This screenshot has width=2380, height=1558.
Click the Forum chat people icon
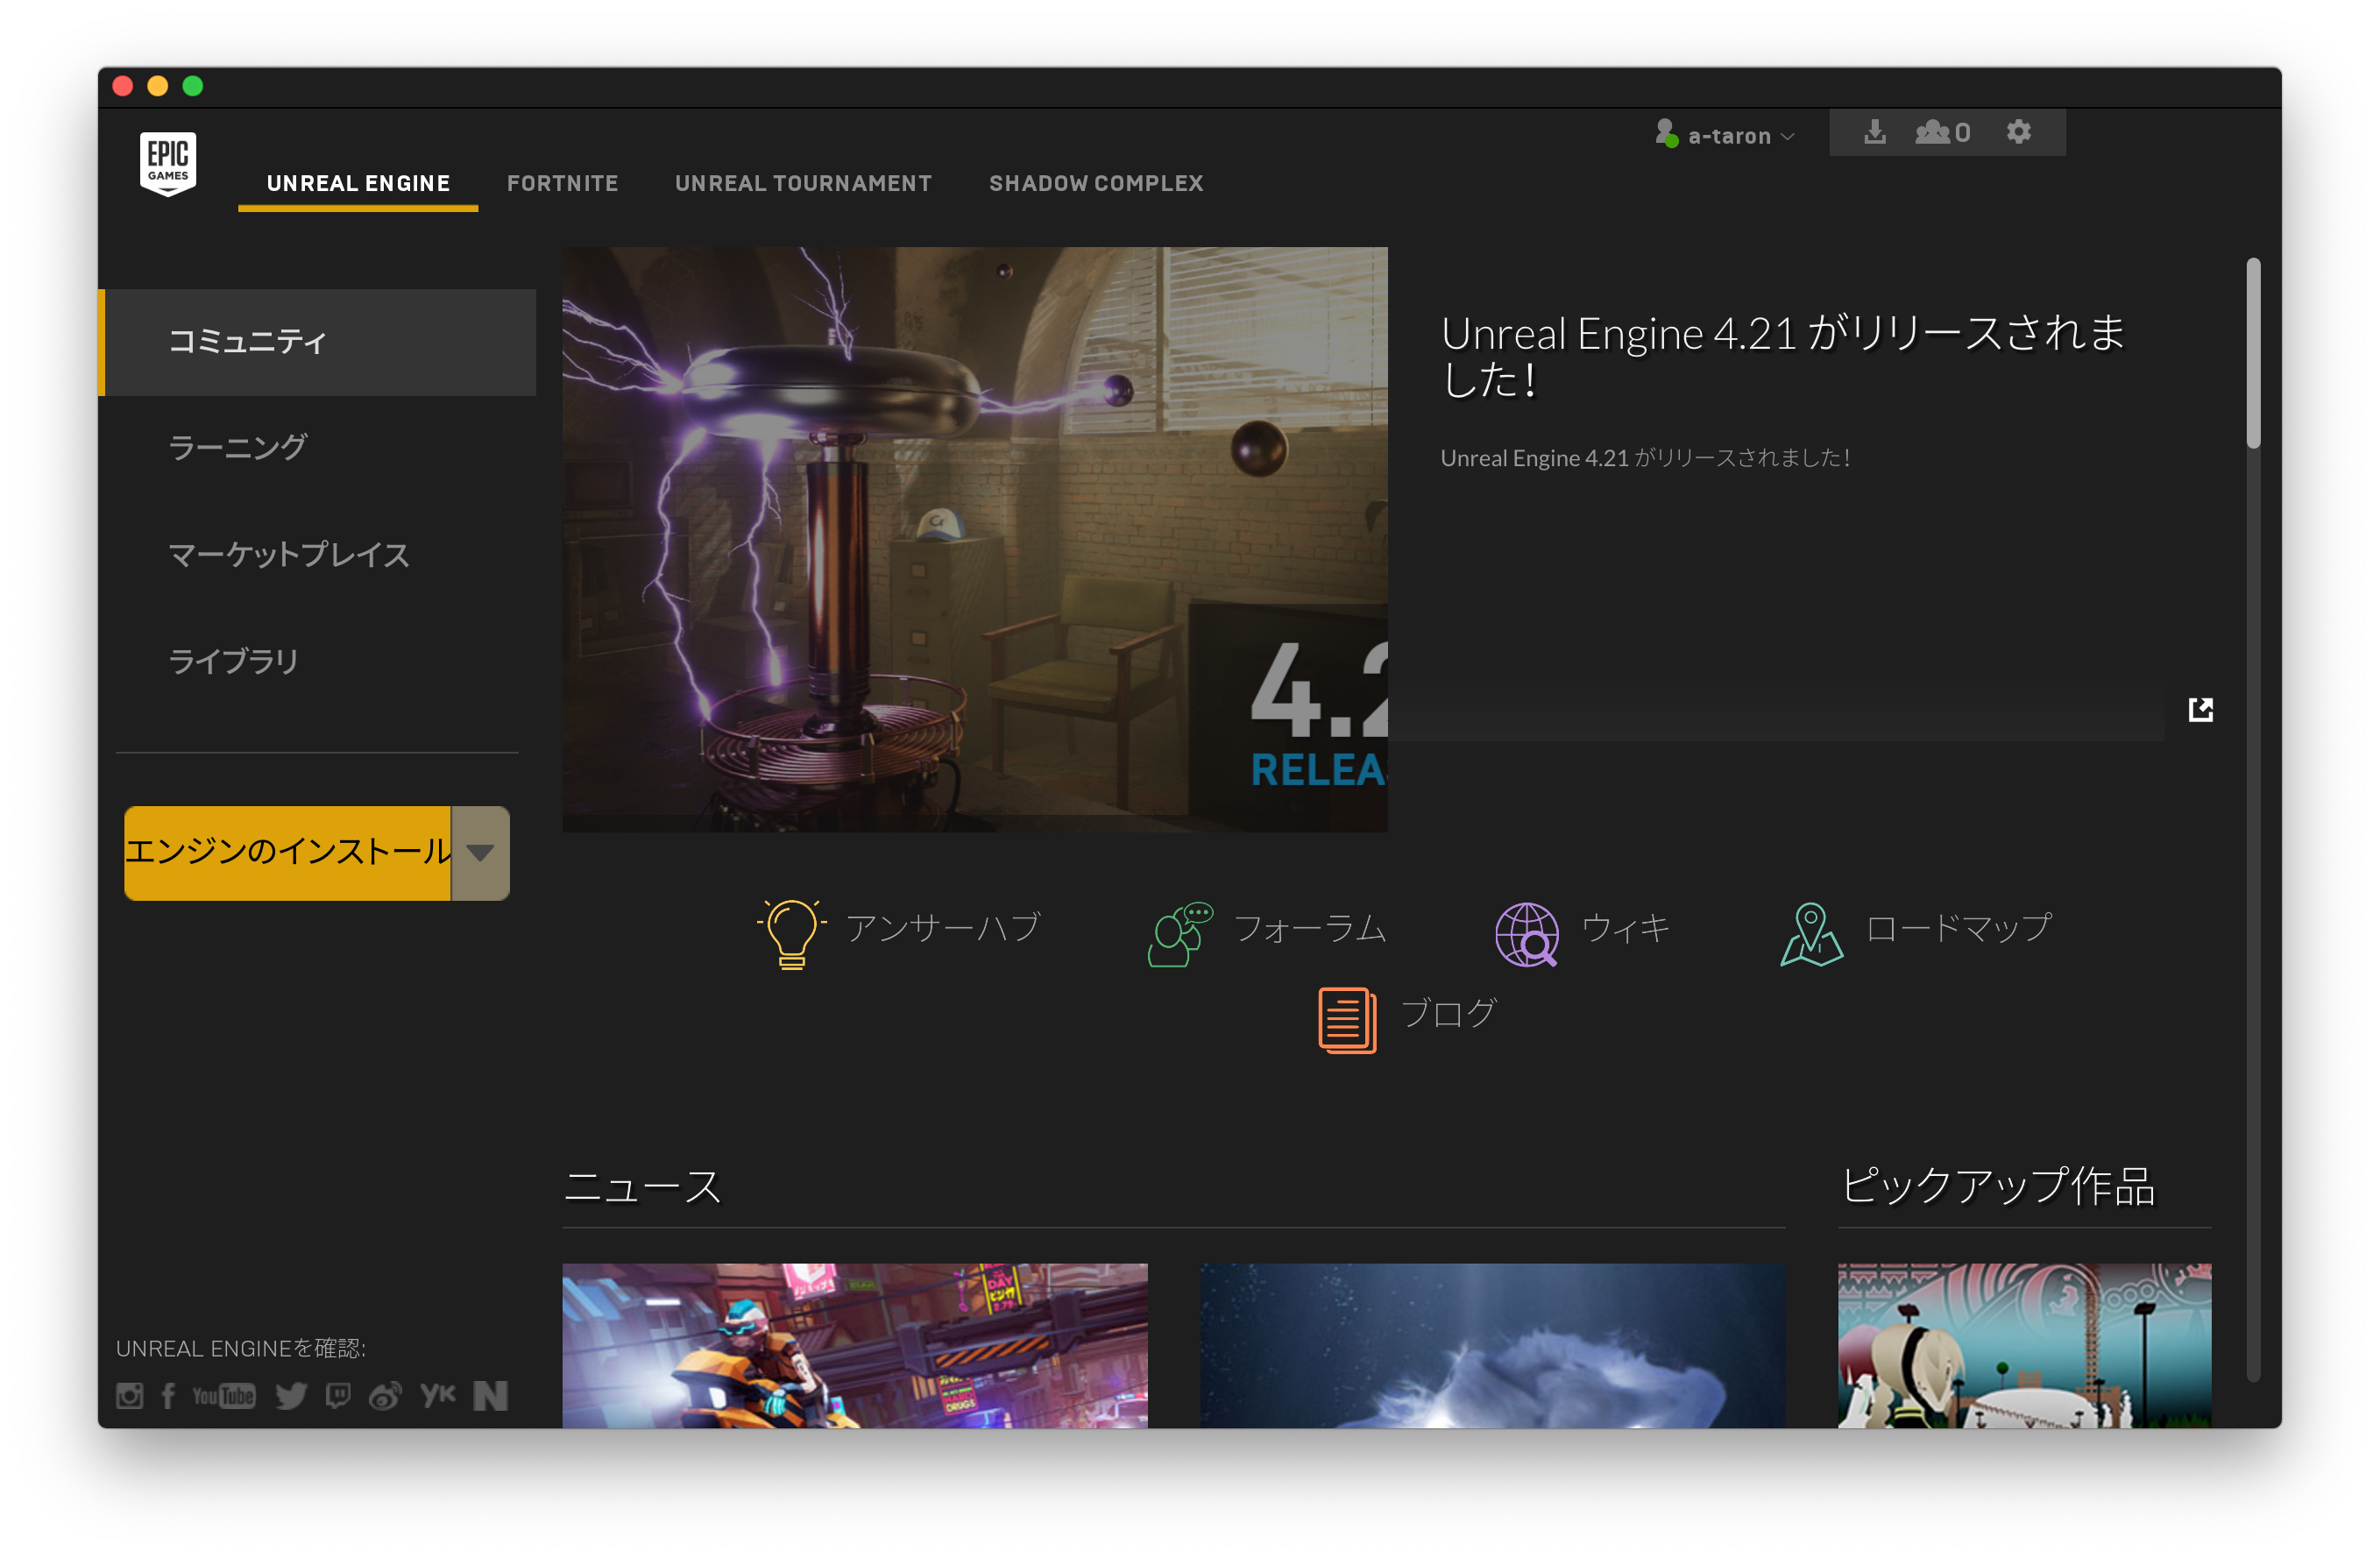[1180, 933]
